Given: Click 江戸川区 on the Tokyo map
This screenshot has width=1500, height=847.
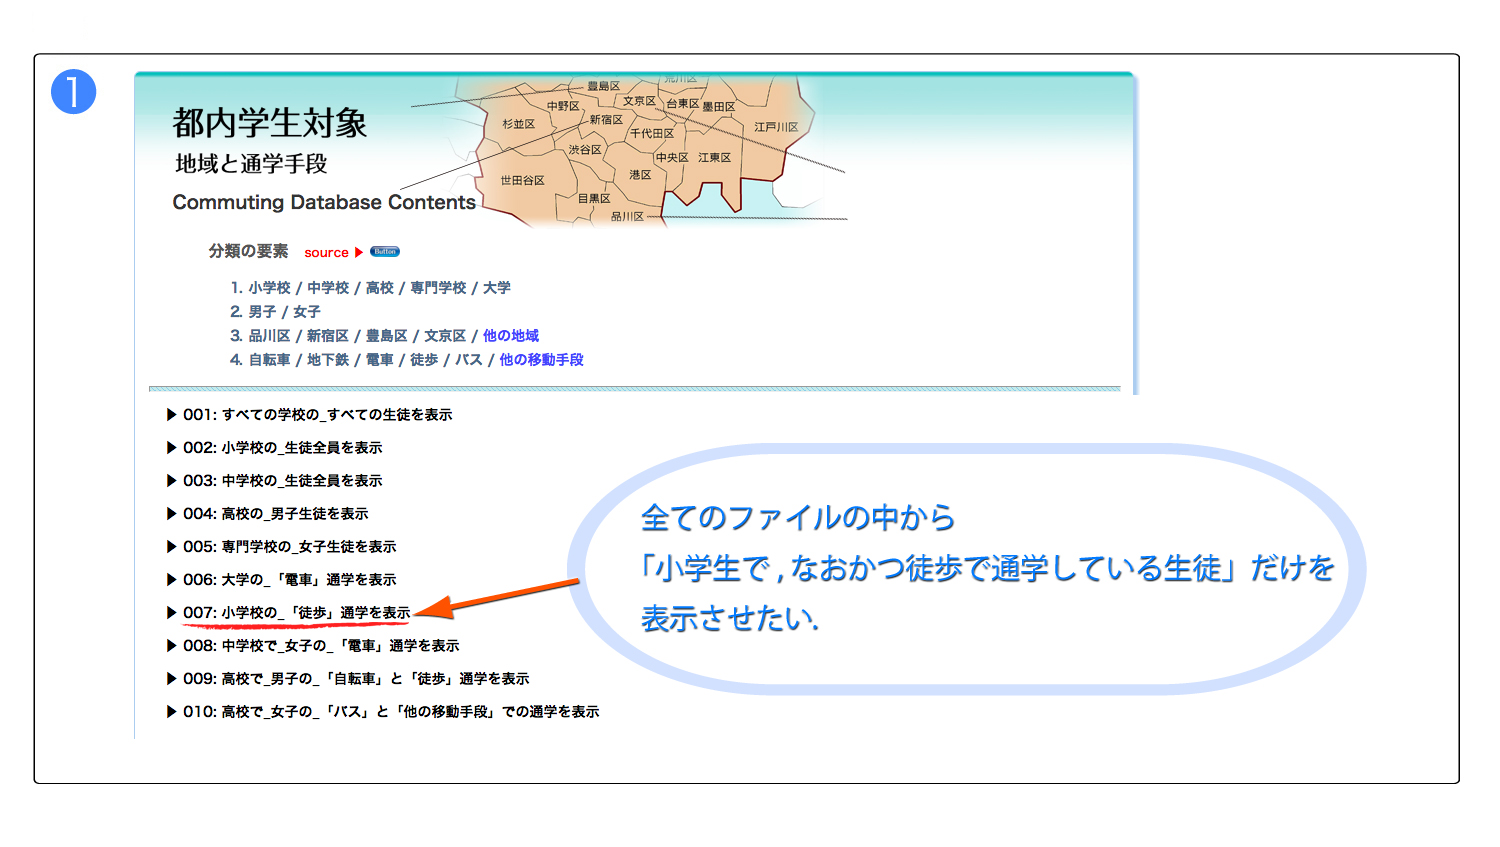Looking at the screenshot, I should [776, 128].
